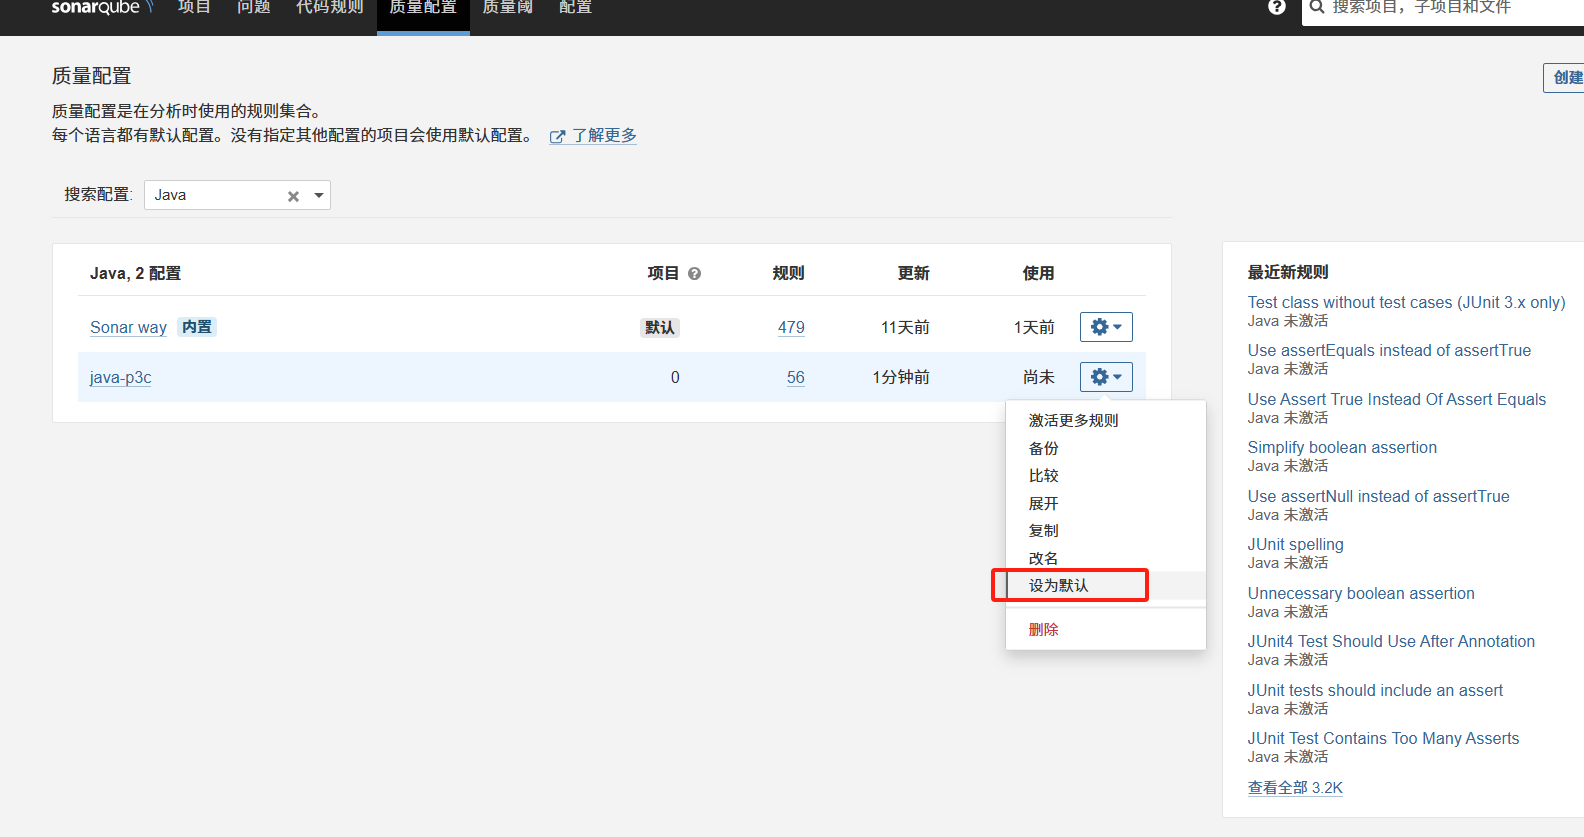
Task: Open the help question mark icon
Action: (x=1277, y=7)
